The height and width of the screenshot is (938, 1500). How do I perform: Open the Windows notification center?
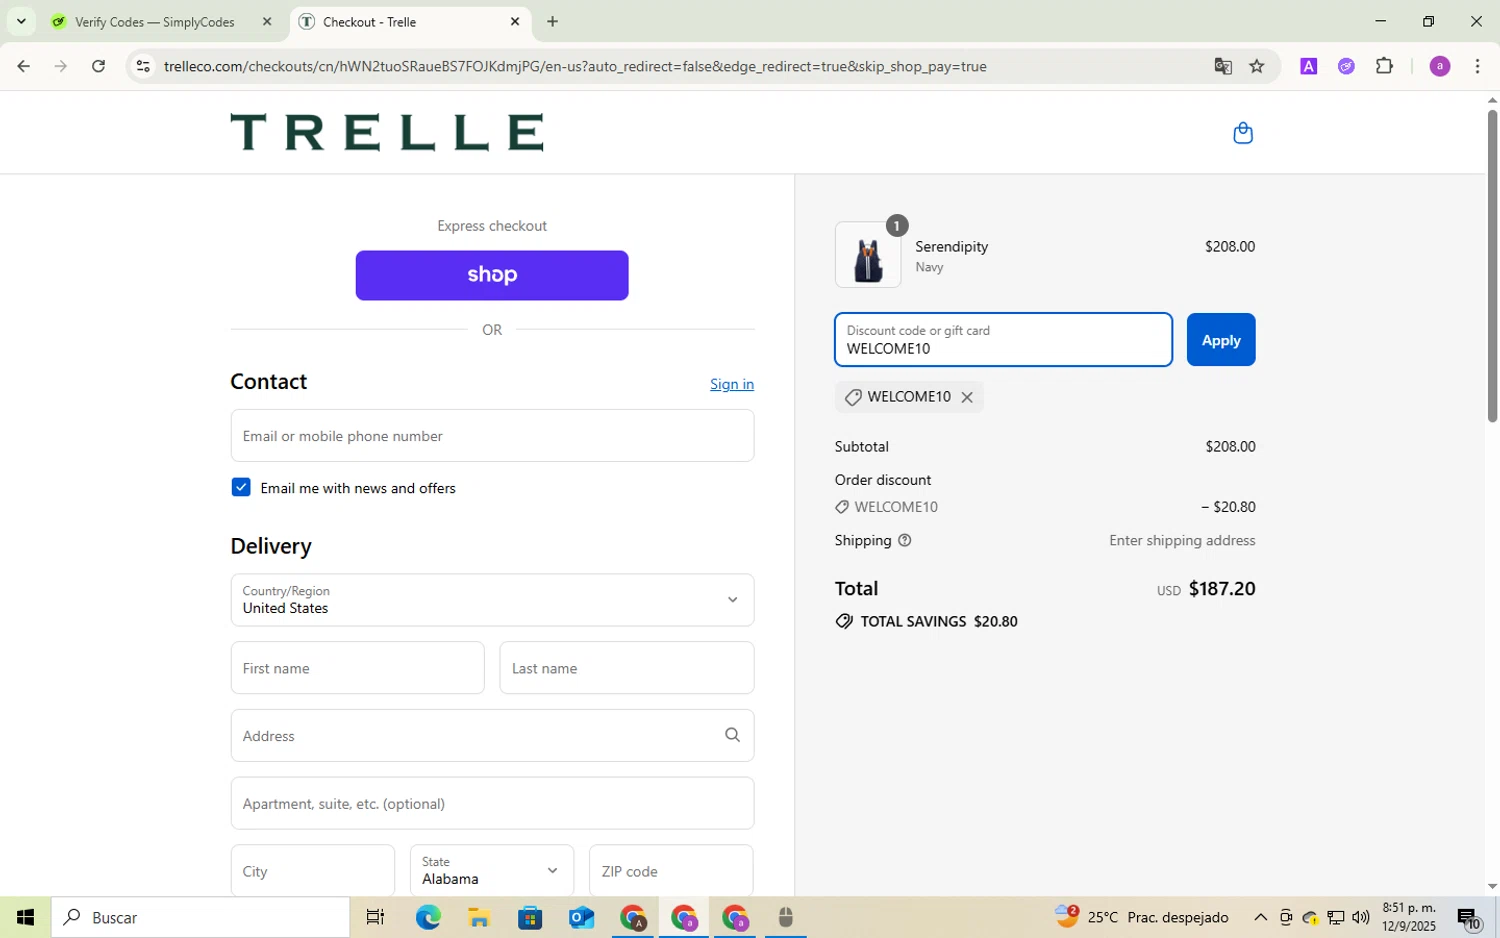pos(1469,918)
